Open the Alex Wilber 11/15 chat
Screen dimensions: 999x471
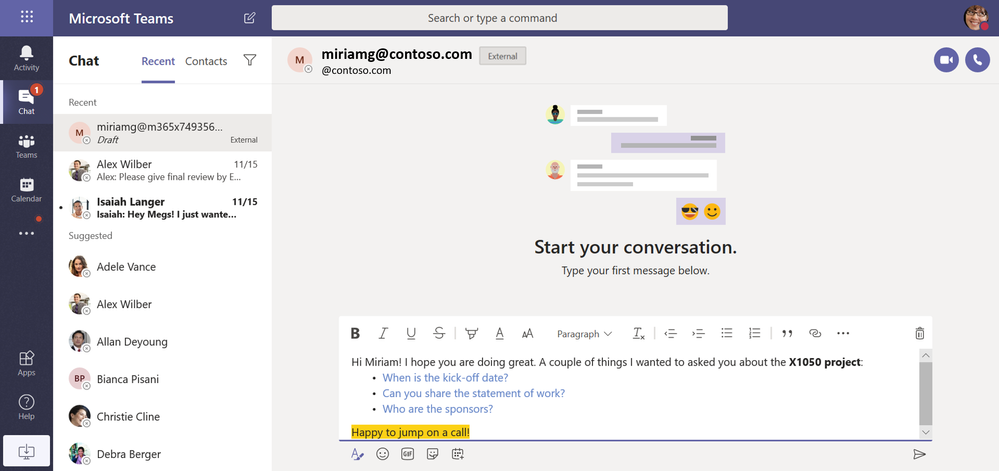162,170
